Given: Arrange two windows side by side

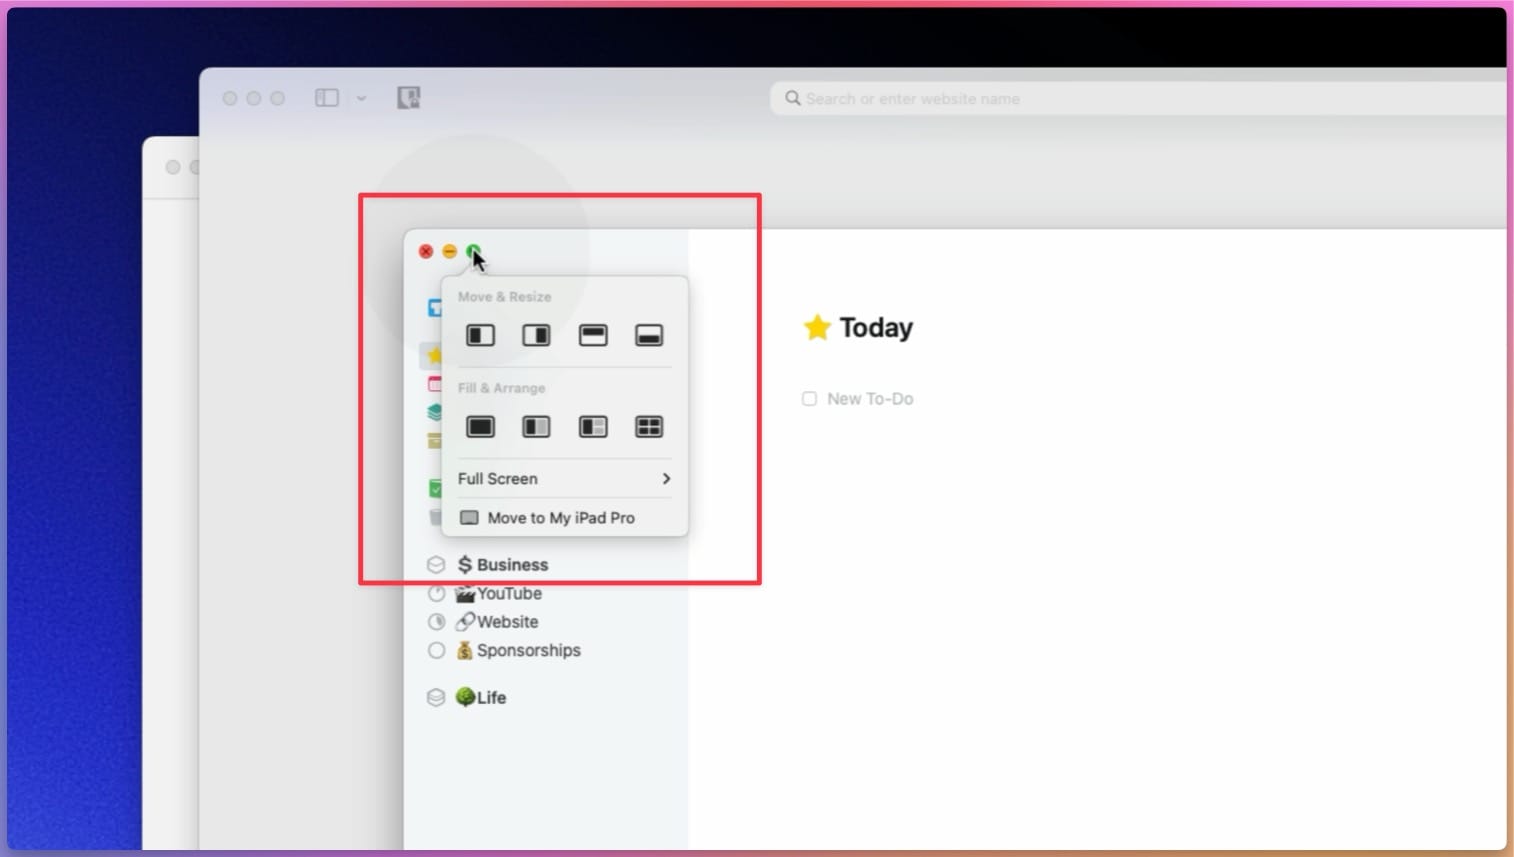Looking at the screenshot, I should point(536,426).
